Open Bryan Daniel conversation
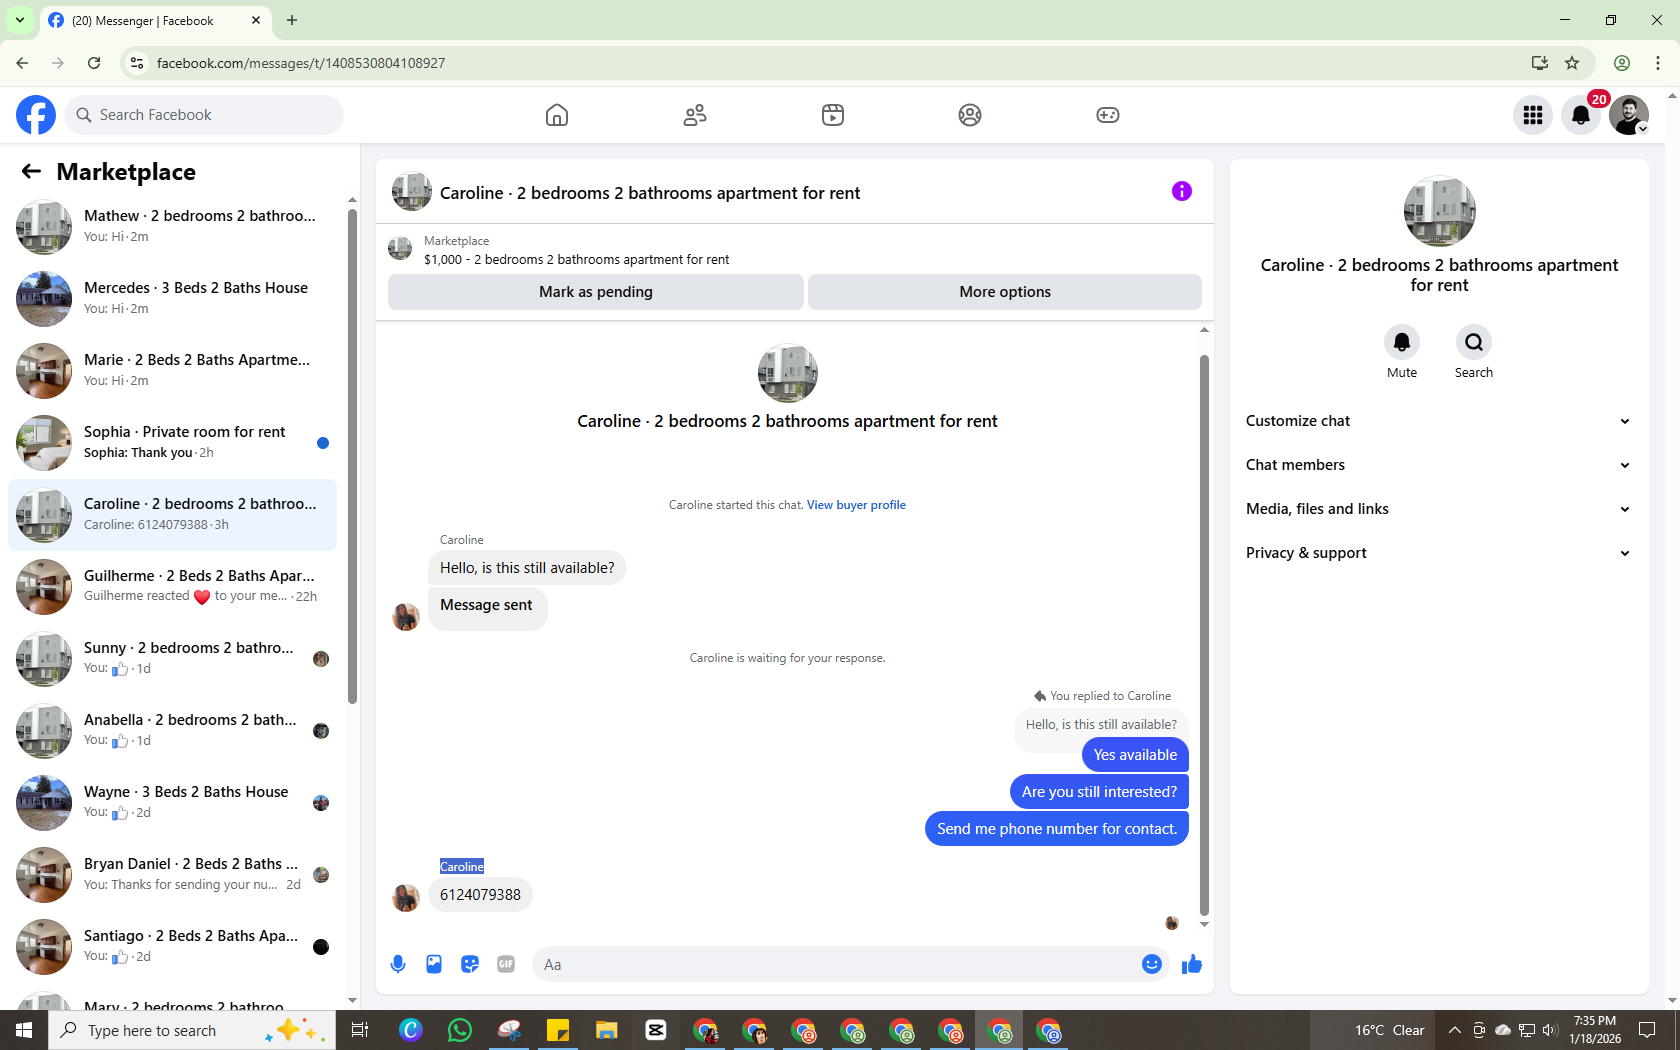The height and width of the screenshot is (1050, 1680). (172, 875)
